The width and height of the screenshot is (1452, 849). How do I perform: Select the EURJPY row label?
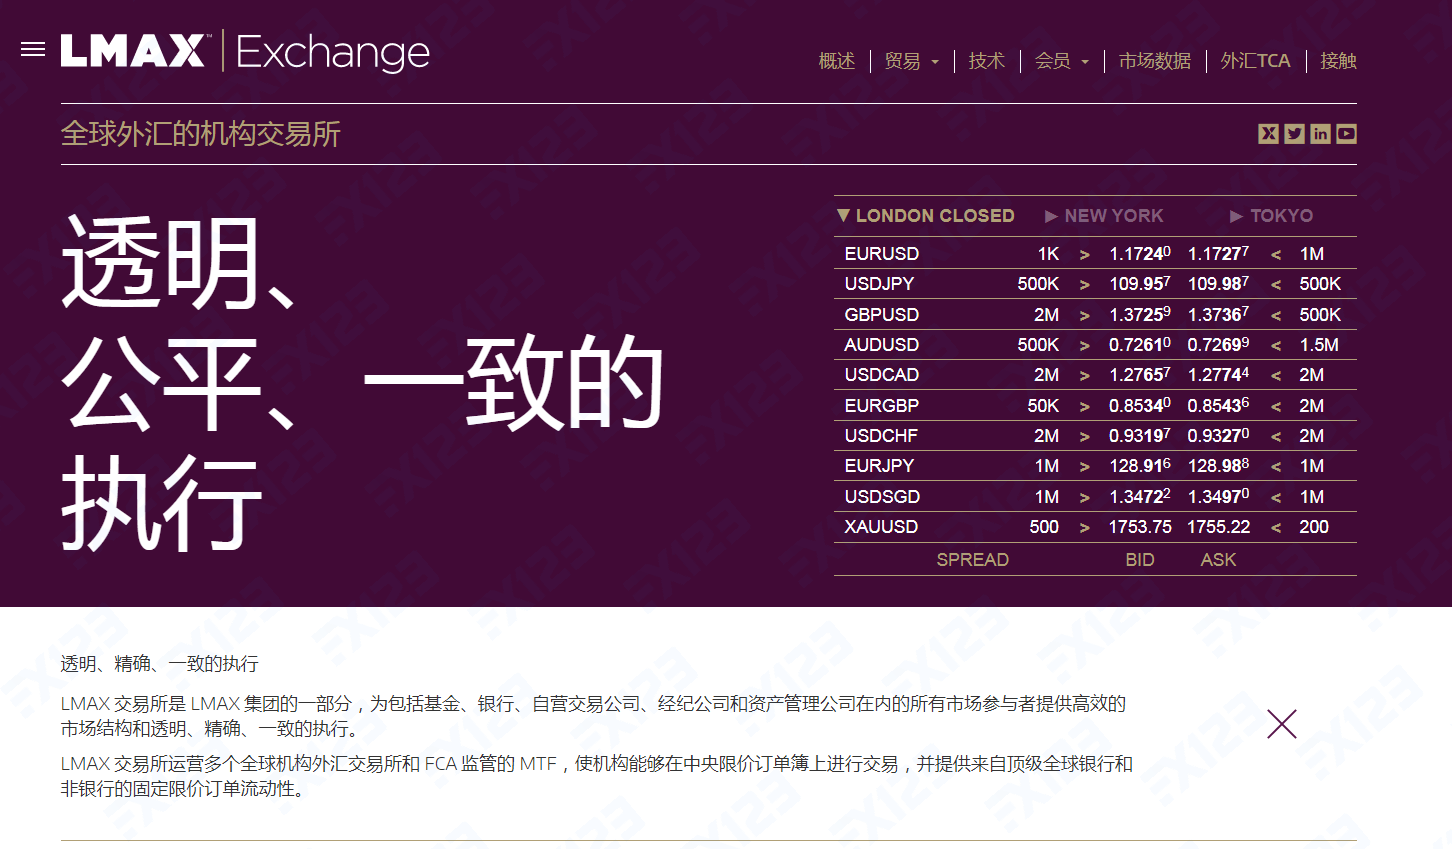coord(879,466)
